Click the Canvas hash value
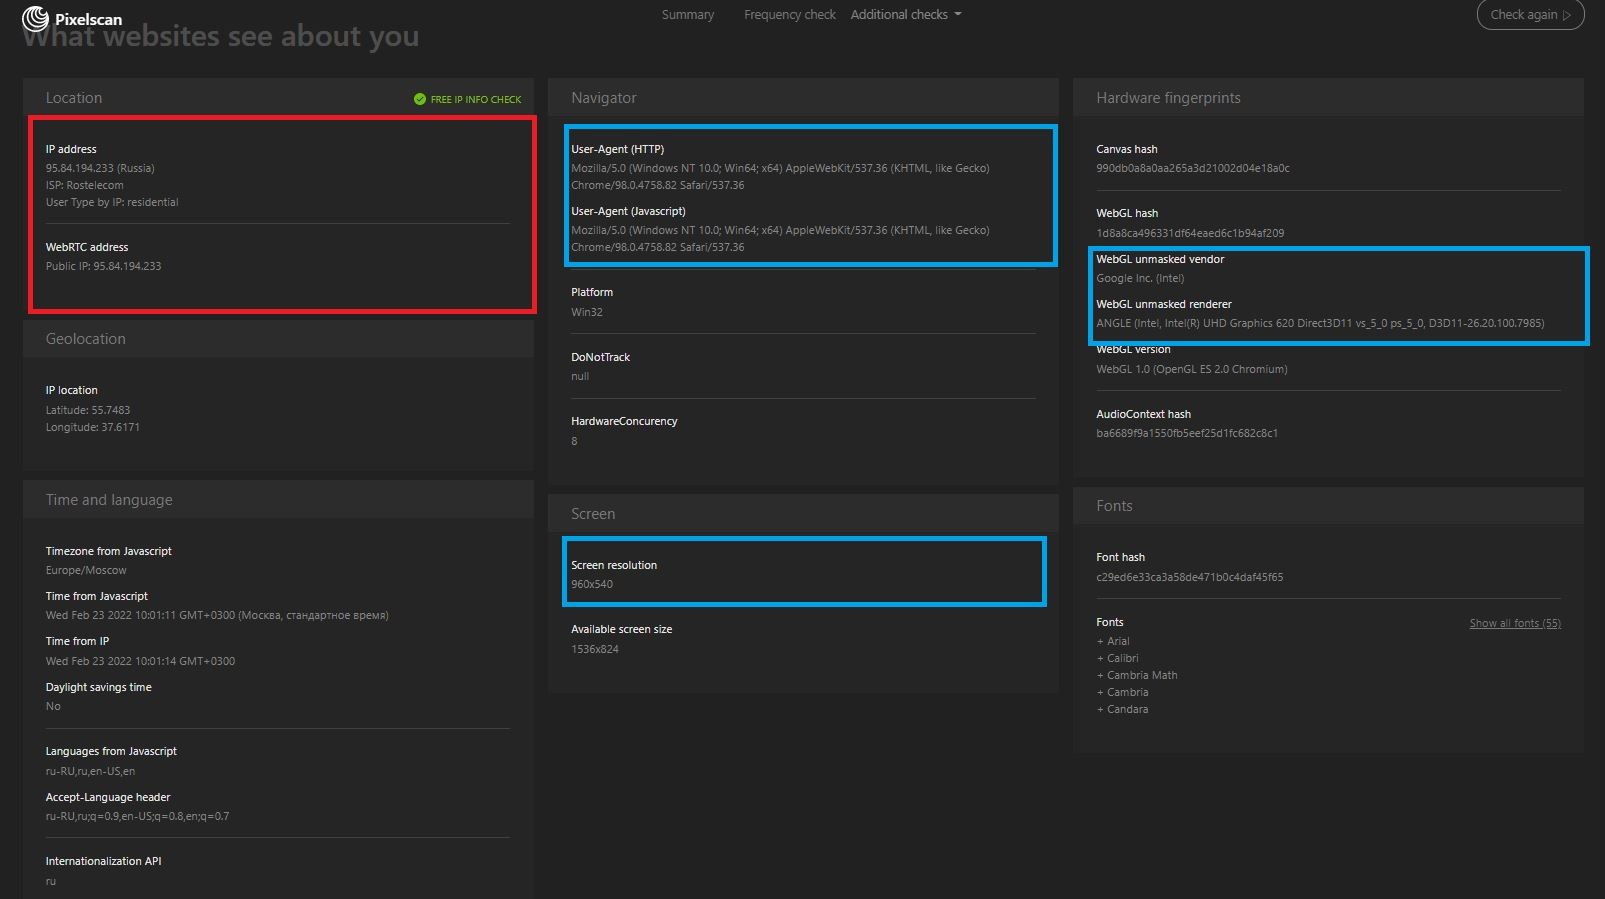Screen dimensions: 1605x899 point(1192,169)
